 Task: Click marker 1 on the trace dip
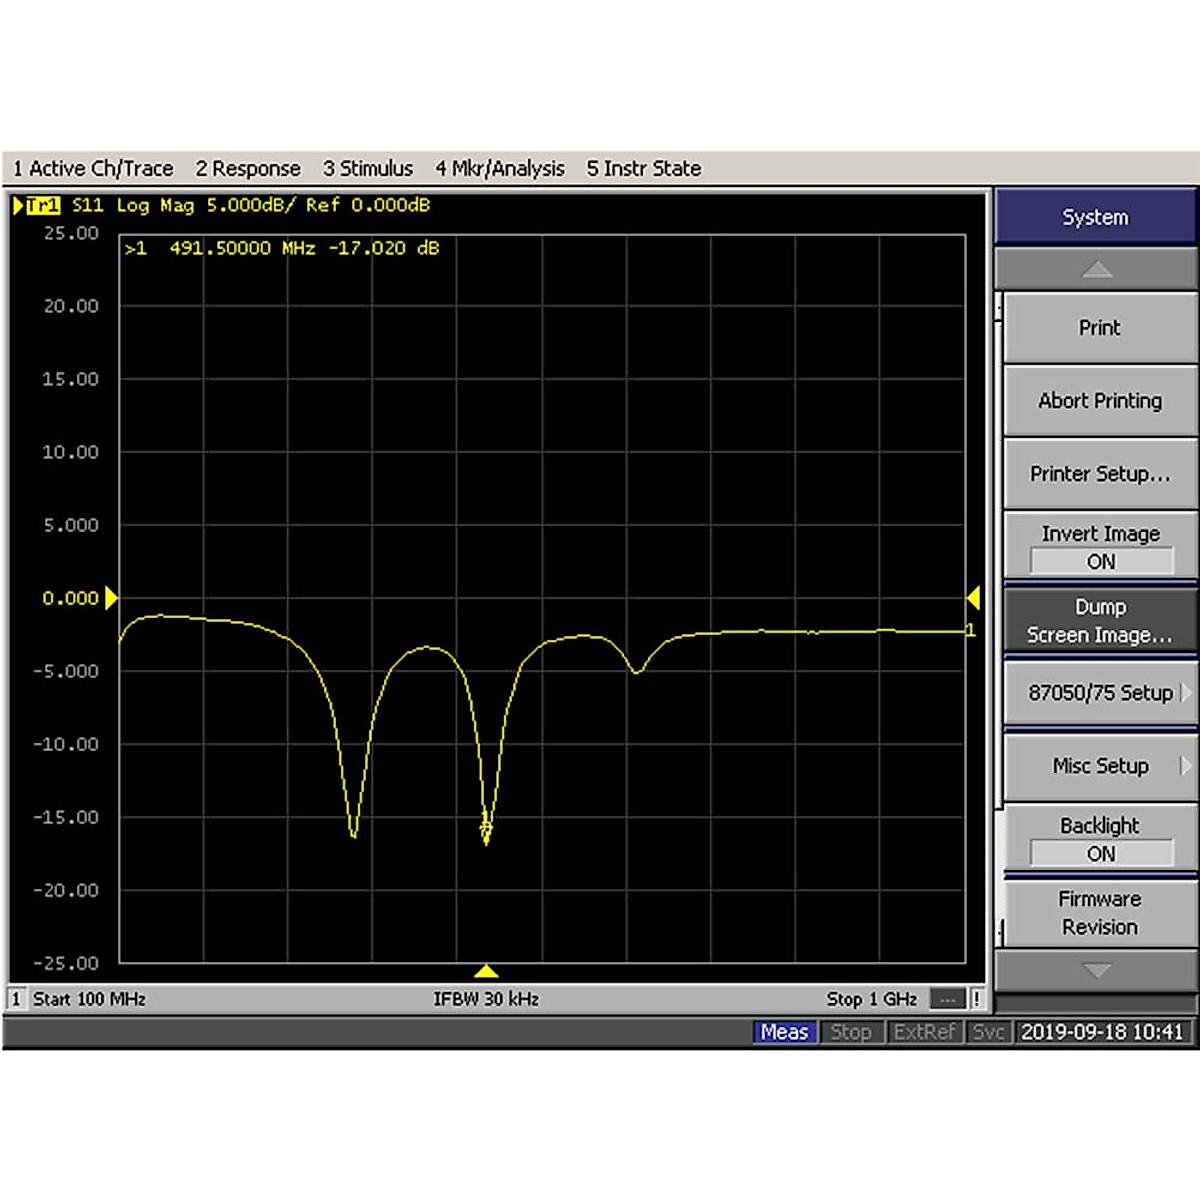click(x=486, y=828)
